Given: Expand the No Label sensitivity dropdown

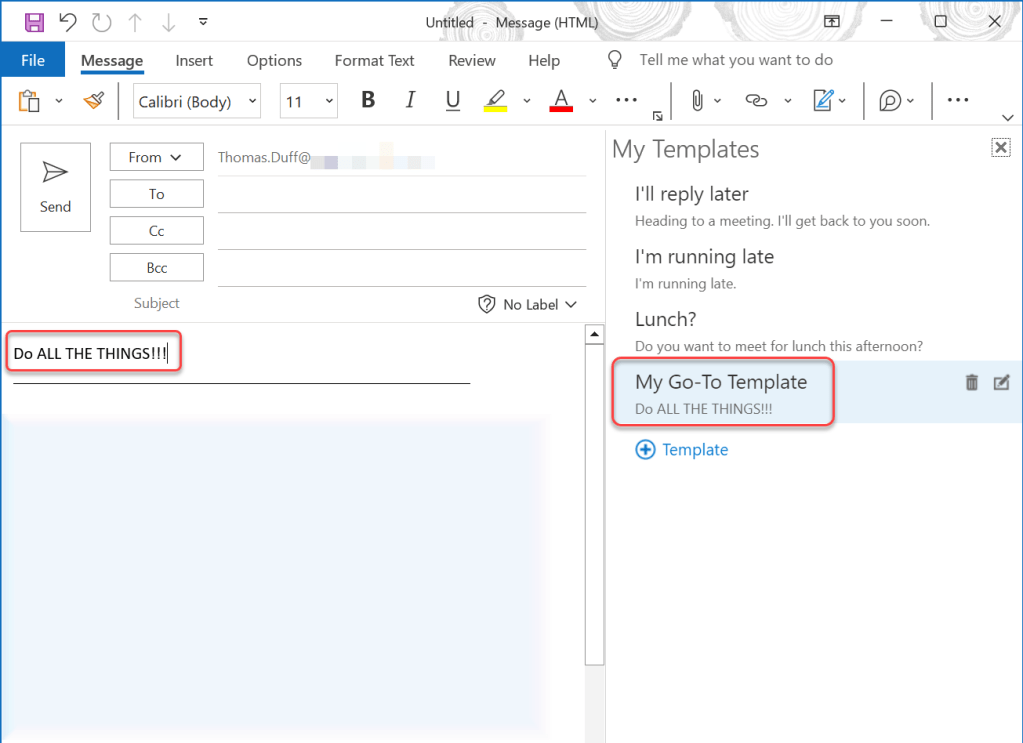Looking at the screenshot, I should pos(529,304).
